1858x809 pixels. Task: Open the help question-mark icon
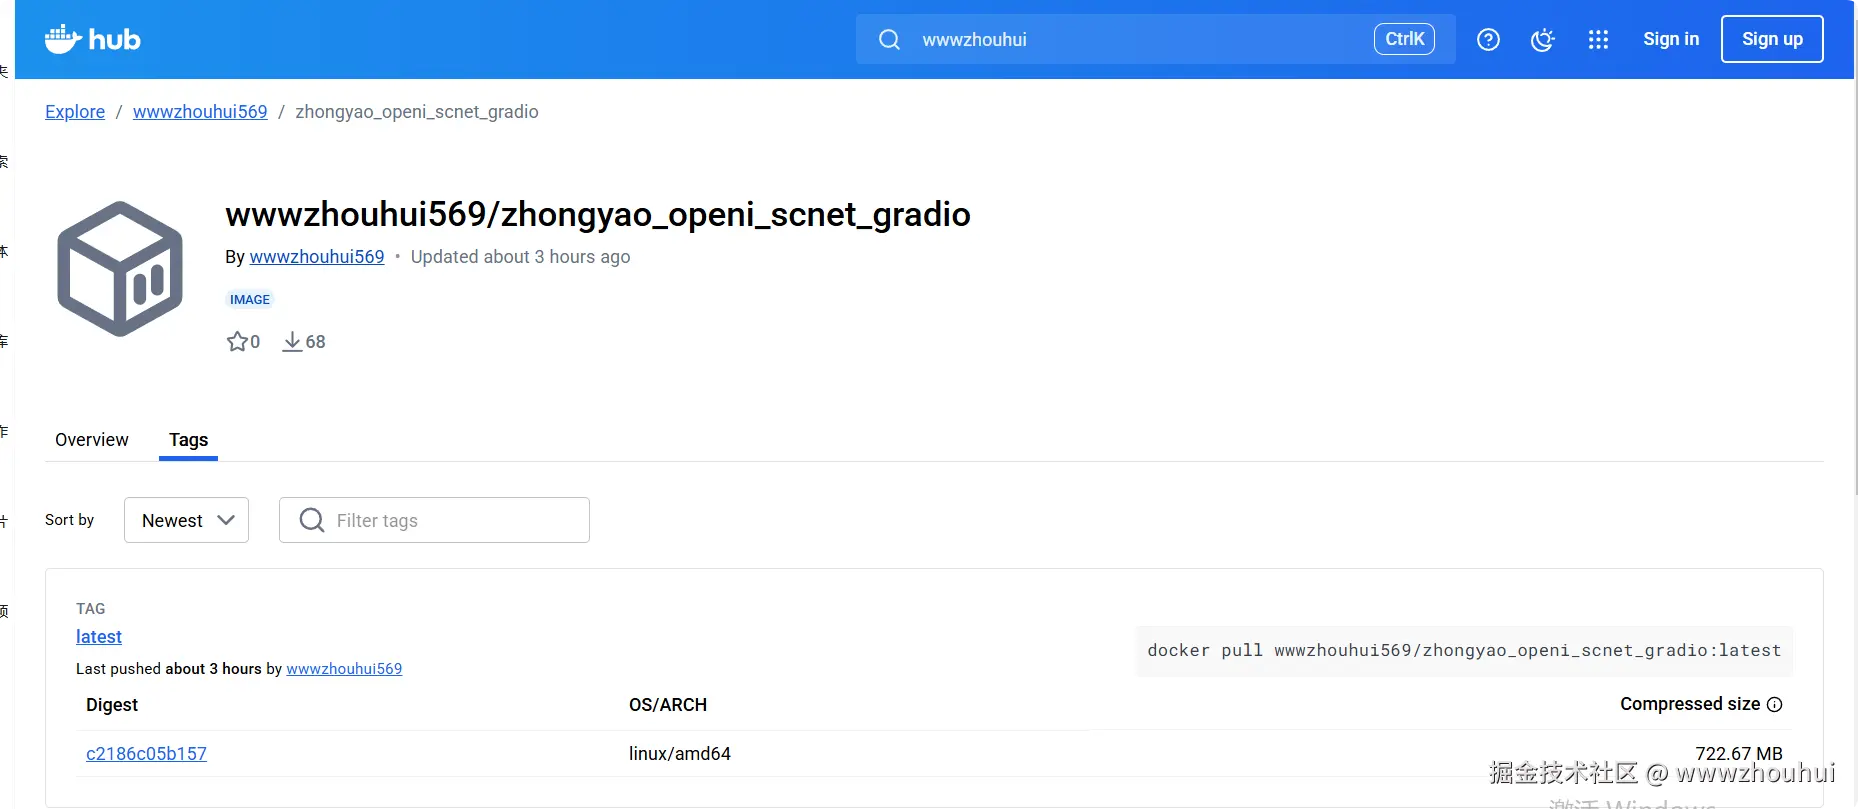(1488, 39)
